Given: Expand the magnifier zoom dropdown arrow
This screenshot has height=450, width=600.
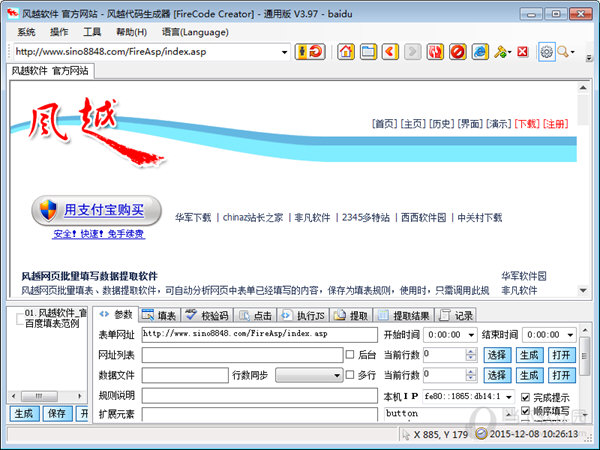Looking at the screenshot, I should coord(572,52).
